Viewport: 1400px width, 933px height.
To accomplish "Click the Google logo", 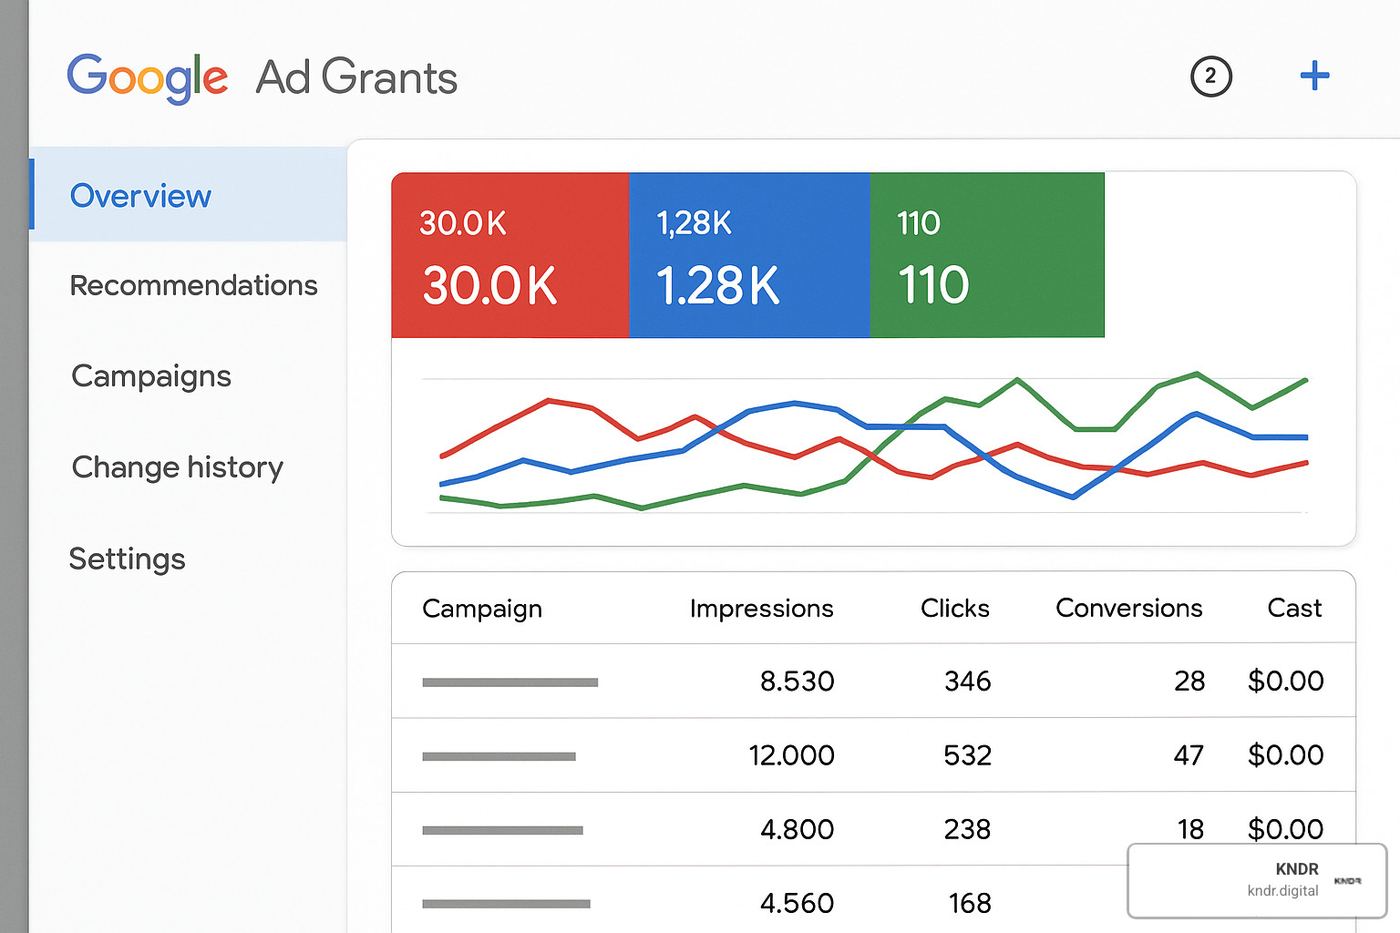I will pyautogui.click(x=147, y=77).
